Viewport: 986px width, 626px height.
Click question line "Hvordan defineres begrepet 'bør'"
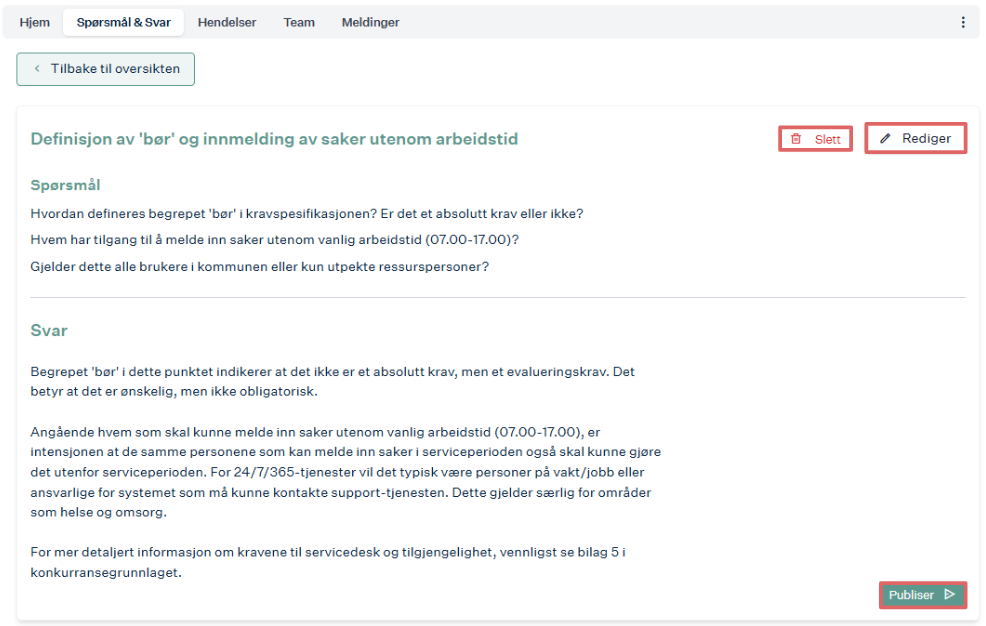click(307, 214)
